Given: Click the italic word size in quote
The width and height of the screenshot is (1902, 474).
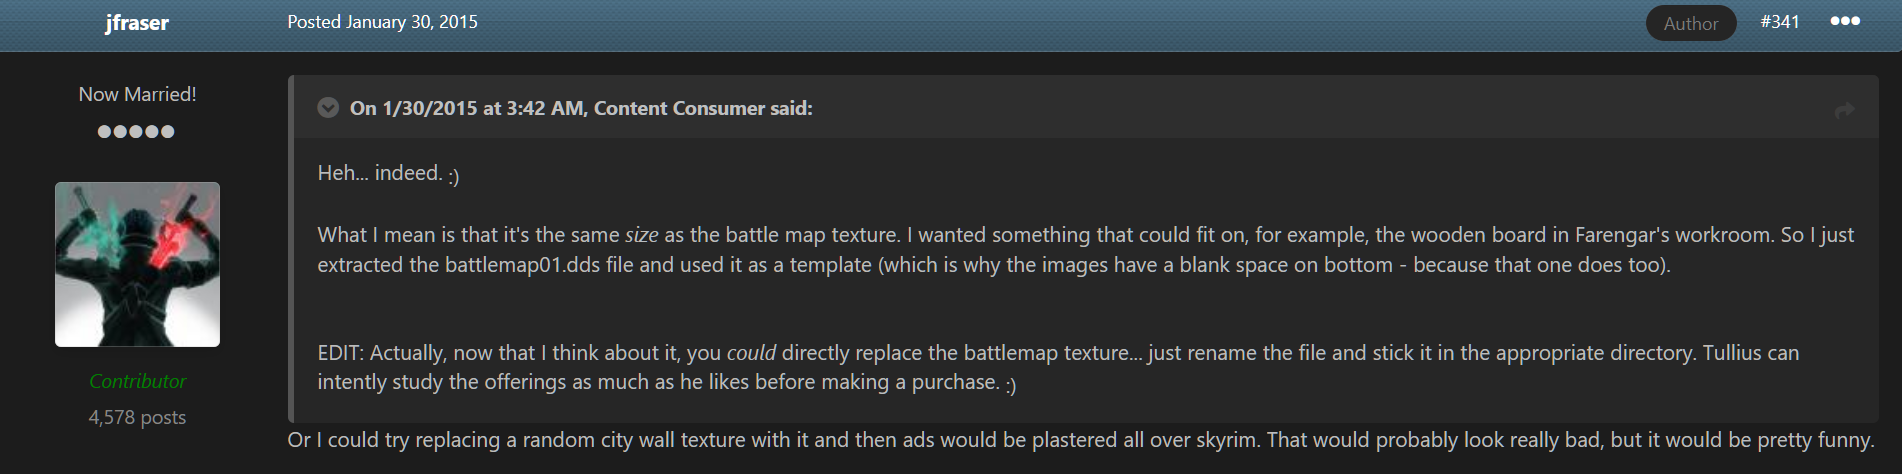Looking at the screenshot, I should tap(641, 235).
